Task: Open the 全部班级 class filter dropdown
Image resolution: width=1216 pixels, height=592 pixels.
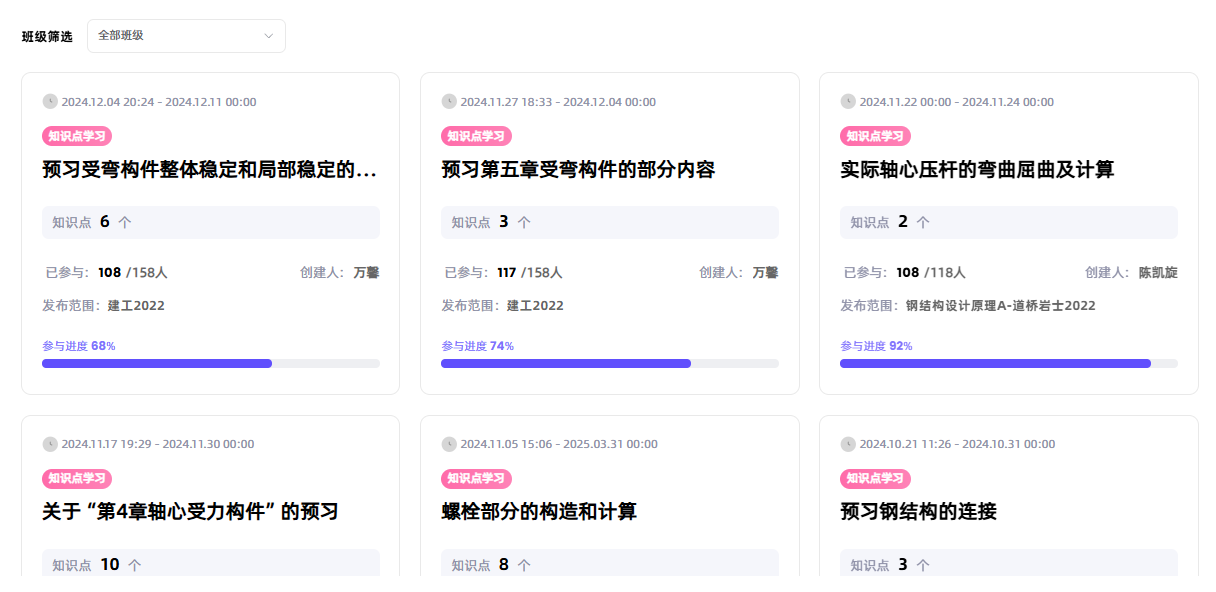Action: click(186, 36)
